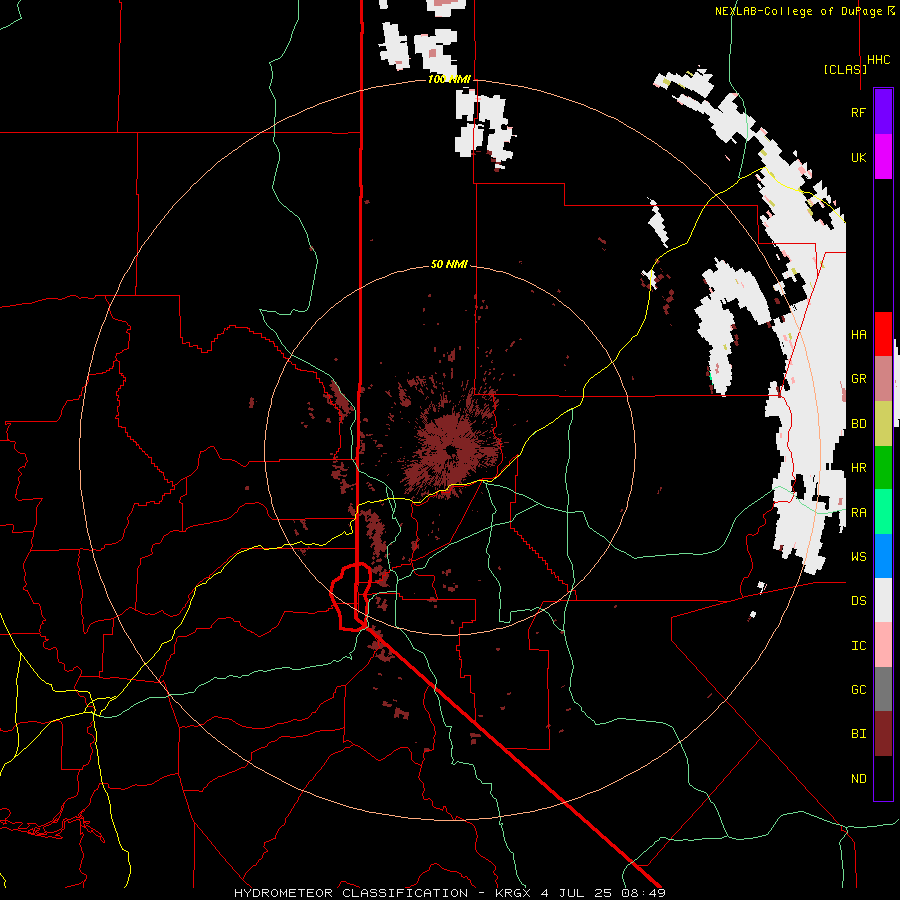
Task: Click the 'RF' legend label
Action: [858, 112]
